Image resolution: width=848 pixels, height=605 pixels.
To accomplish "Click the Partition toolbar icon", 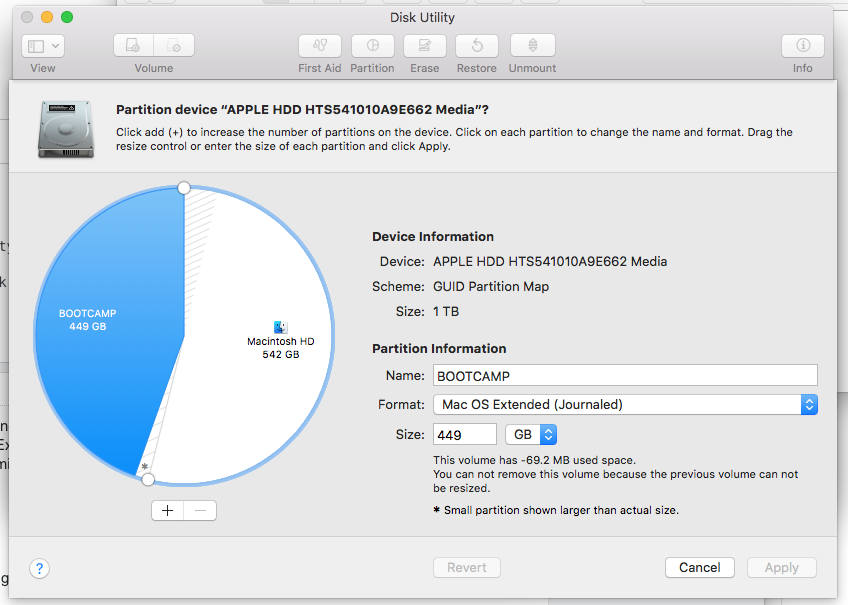I will (373, 46).
